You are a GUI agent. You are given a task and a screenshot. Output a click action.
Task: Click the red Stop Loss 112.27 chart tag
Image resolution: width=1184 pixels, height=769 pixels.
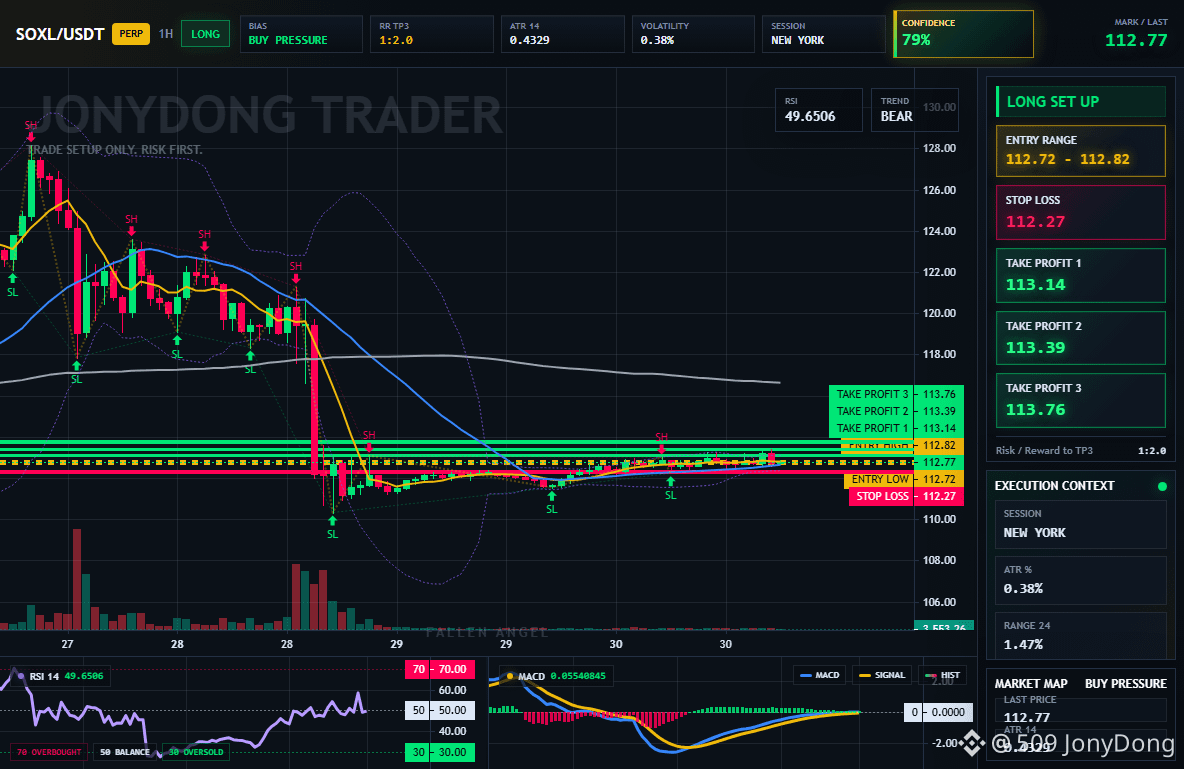906,496
